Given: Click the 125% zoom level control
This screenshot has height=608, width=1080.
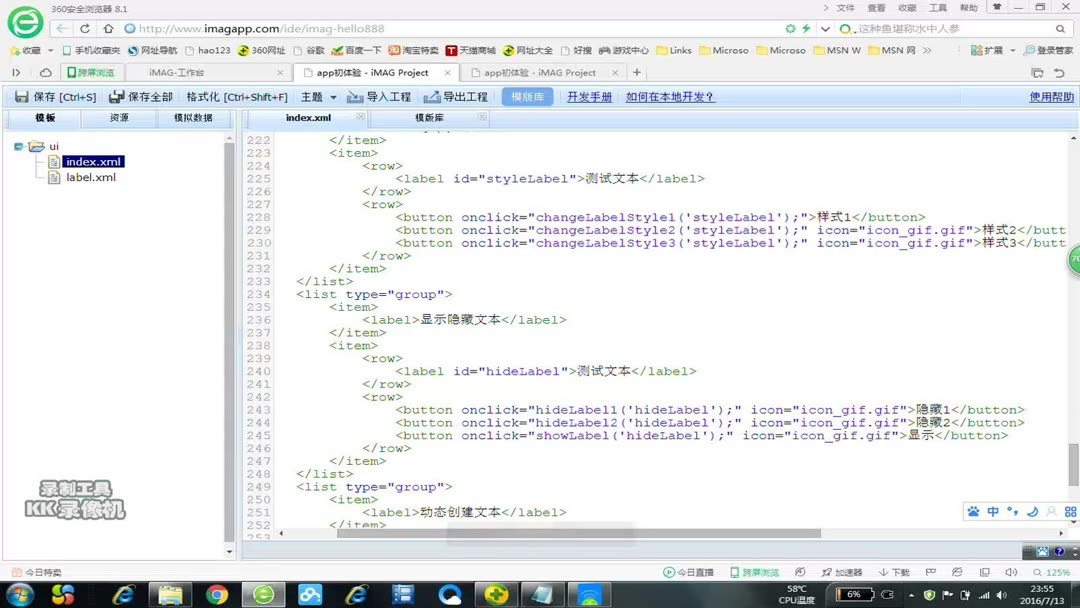Looking at the screenshot, I should 1060,572.
